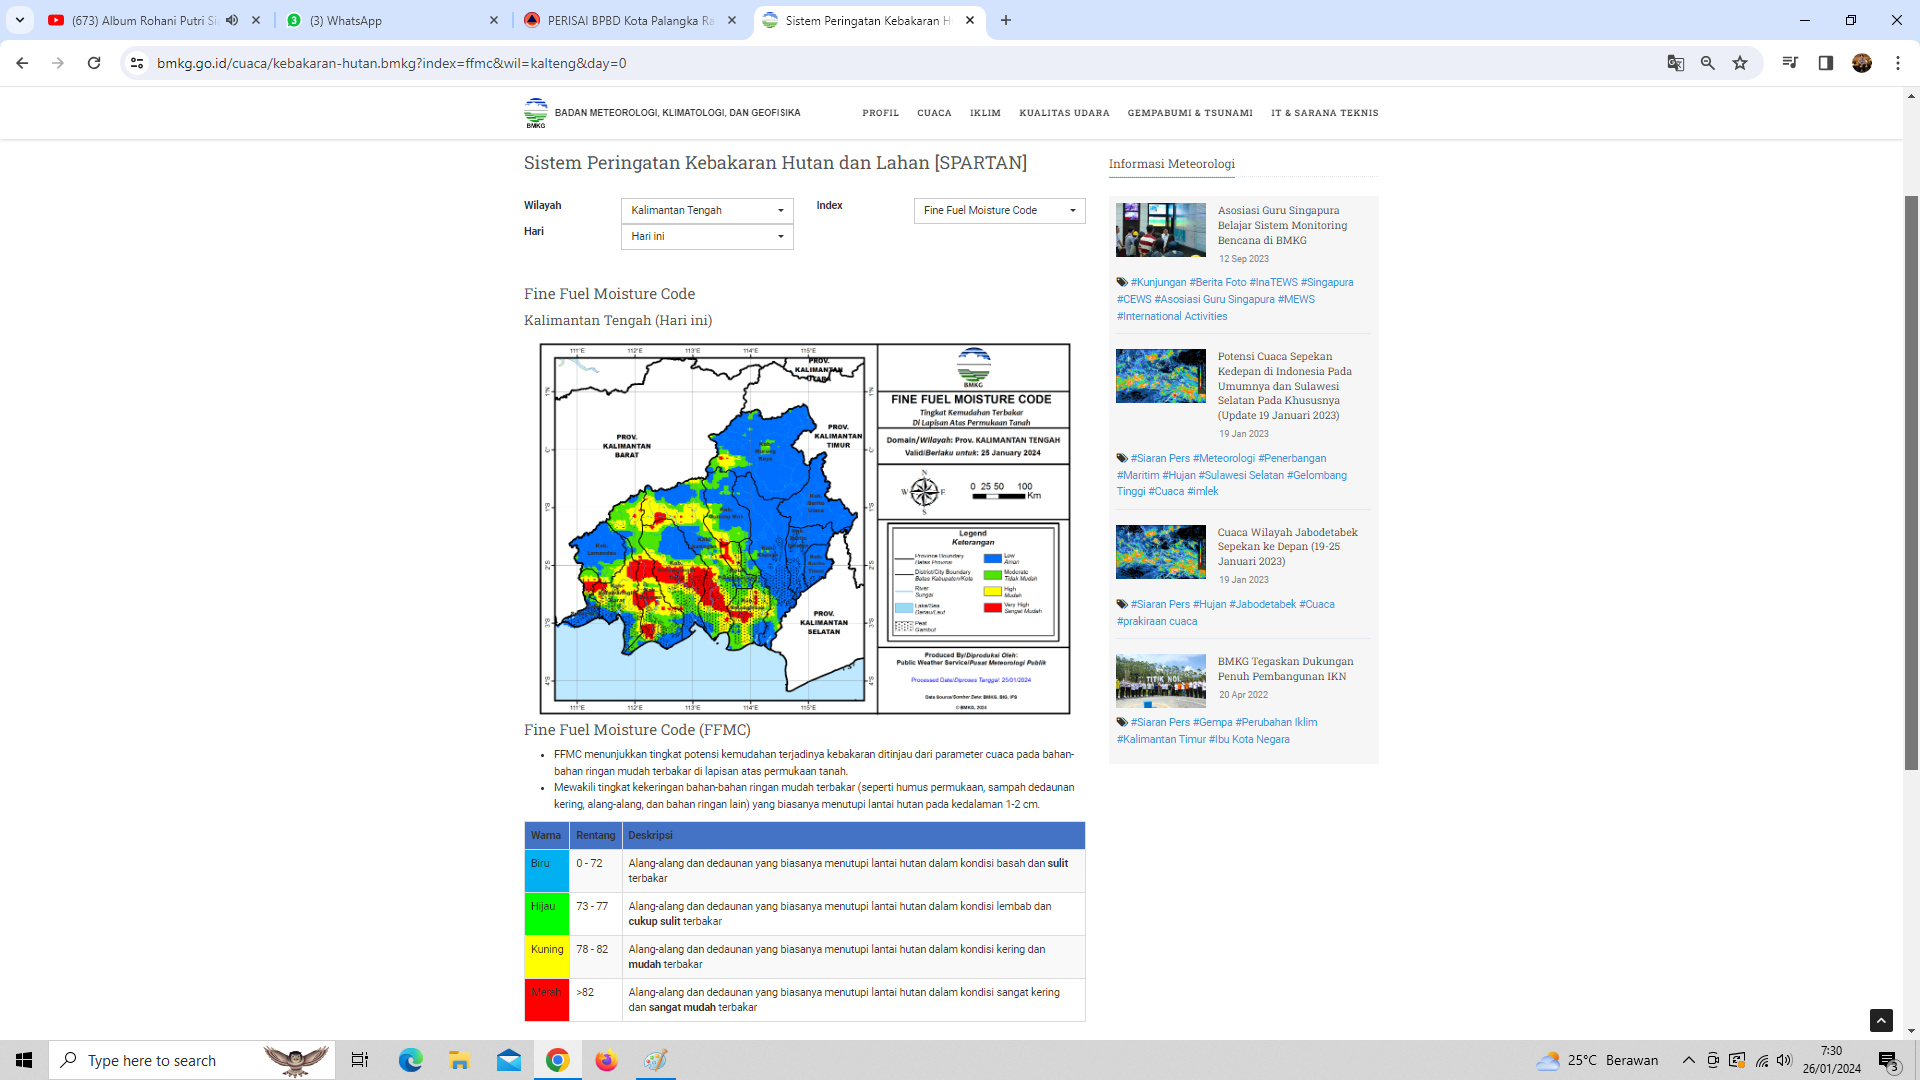Show hidden system tray icons

pyautogui.click(x=1689, y=1060)
